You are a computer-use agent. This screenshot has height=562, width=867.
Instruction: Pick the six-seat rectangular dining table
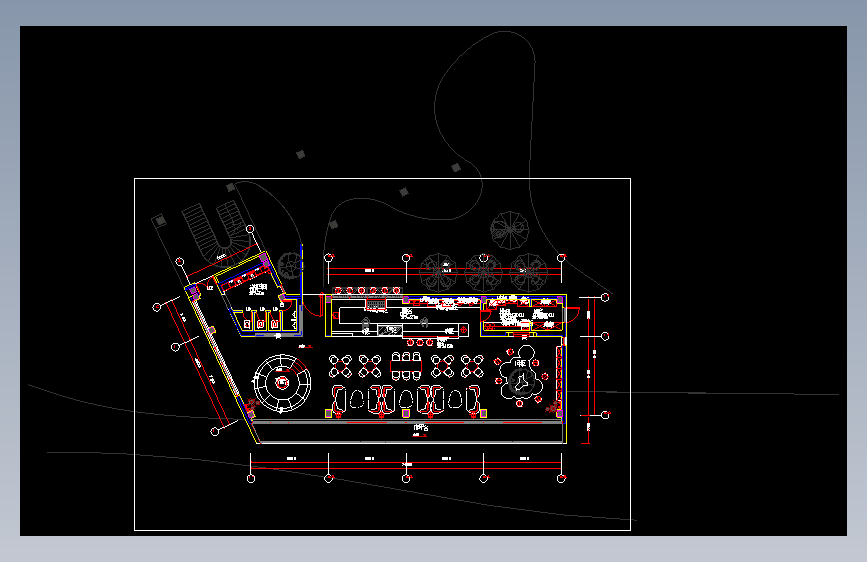(x=406, y=366)
